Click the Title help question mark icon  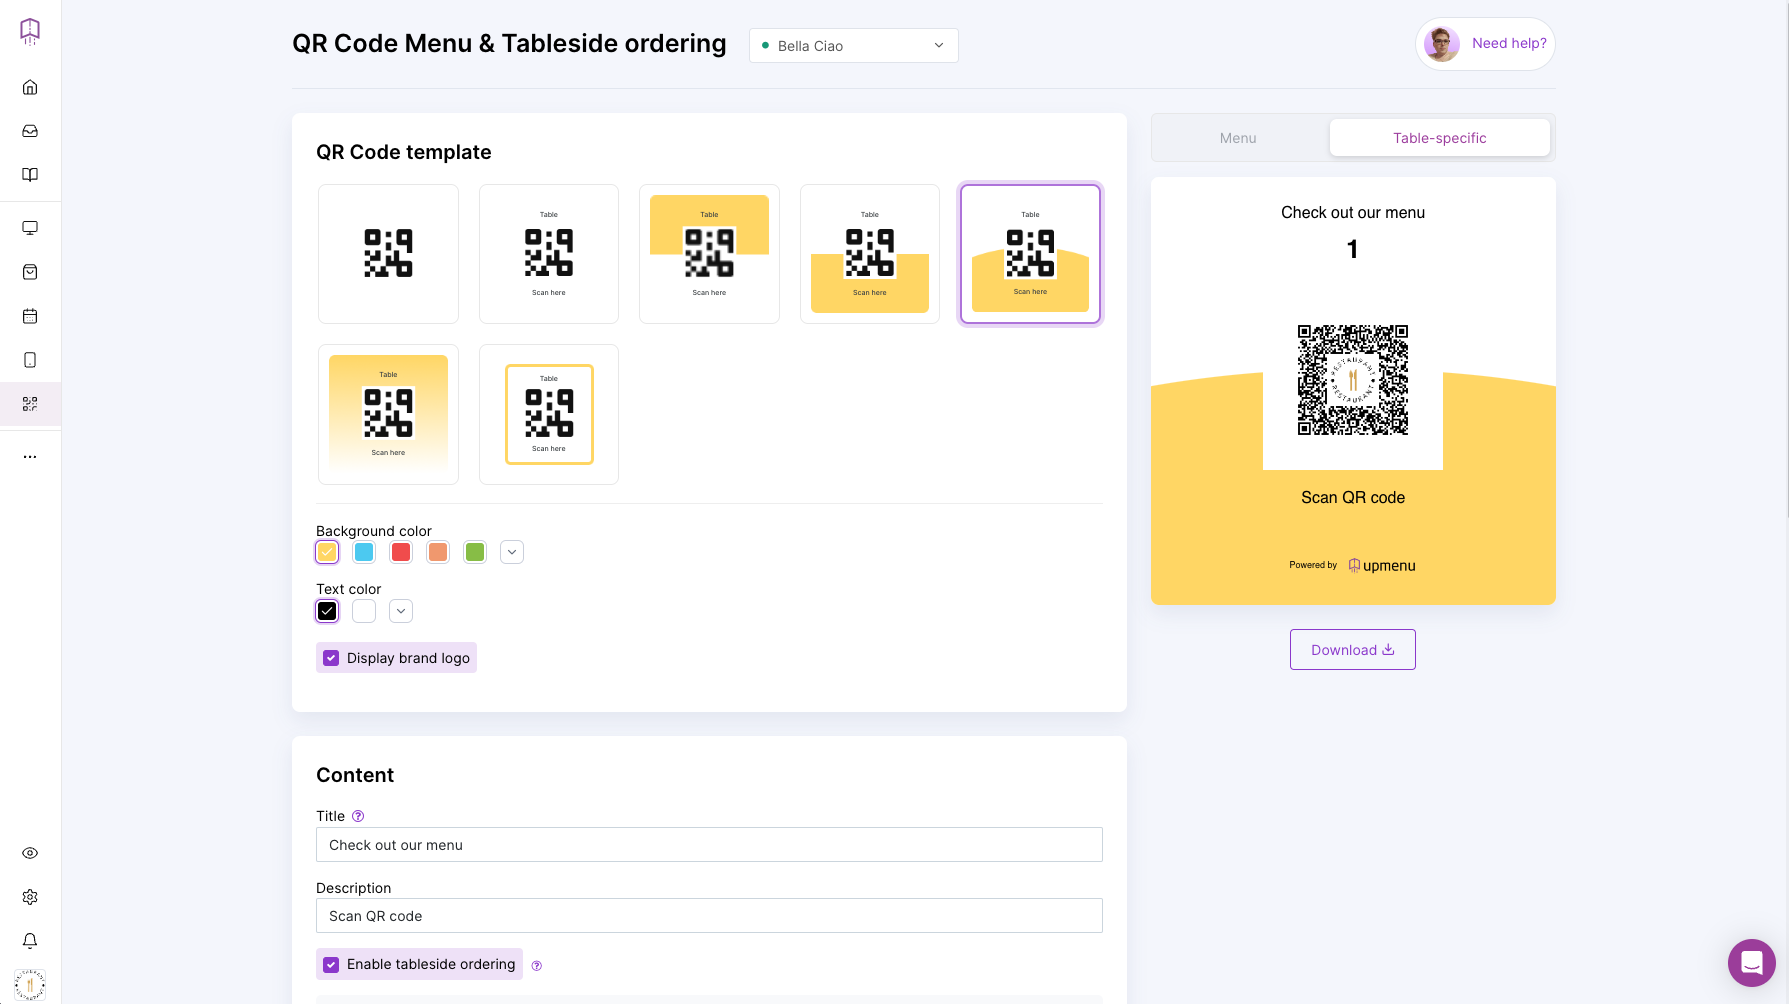(358, 816)
